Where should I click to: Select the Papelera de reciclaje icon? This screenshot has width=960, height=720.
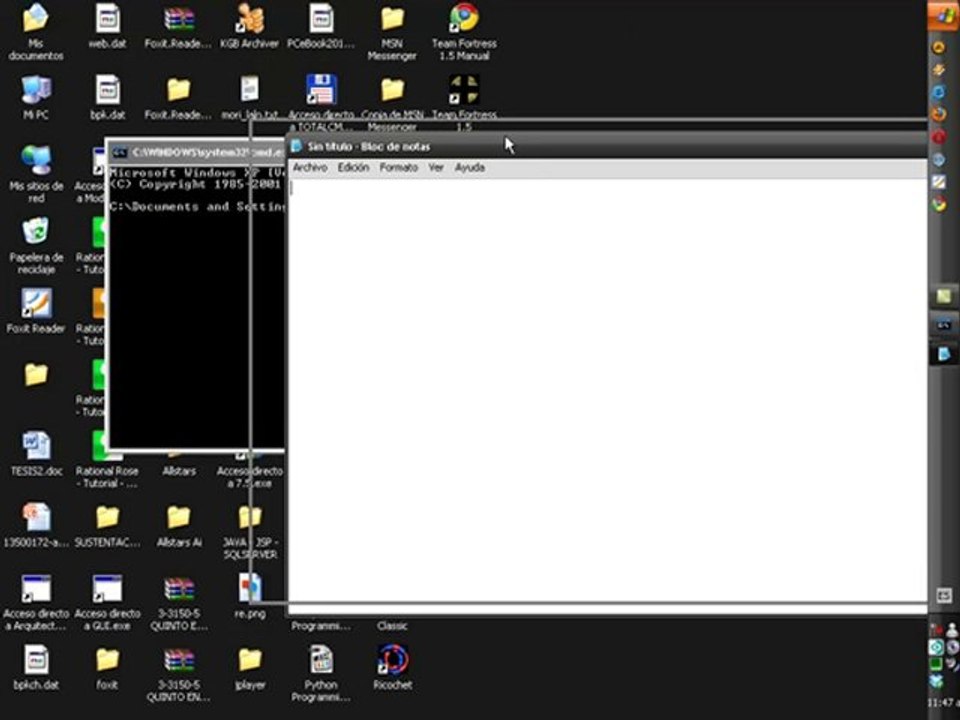point(36,245)
